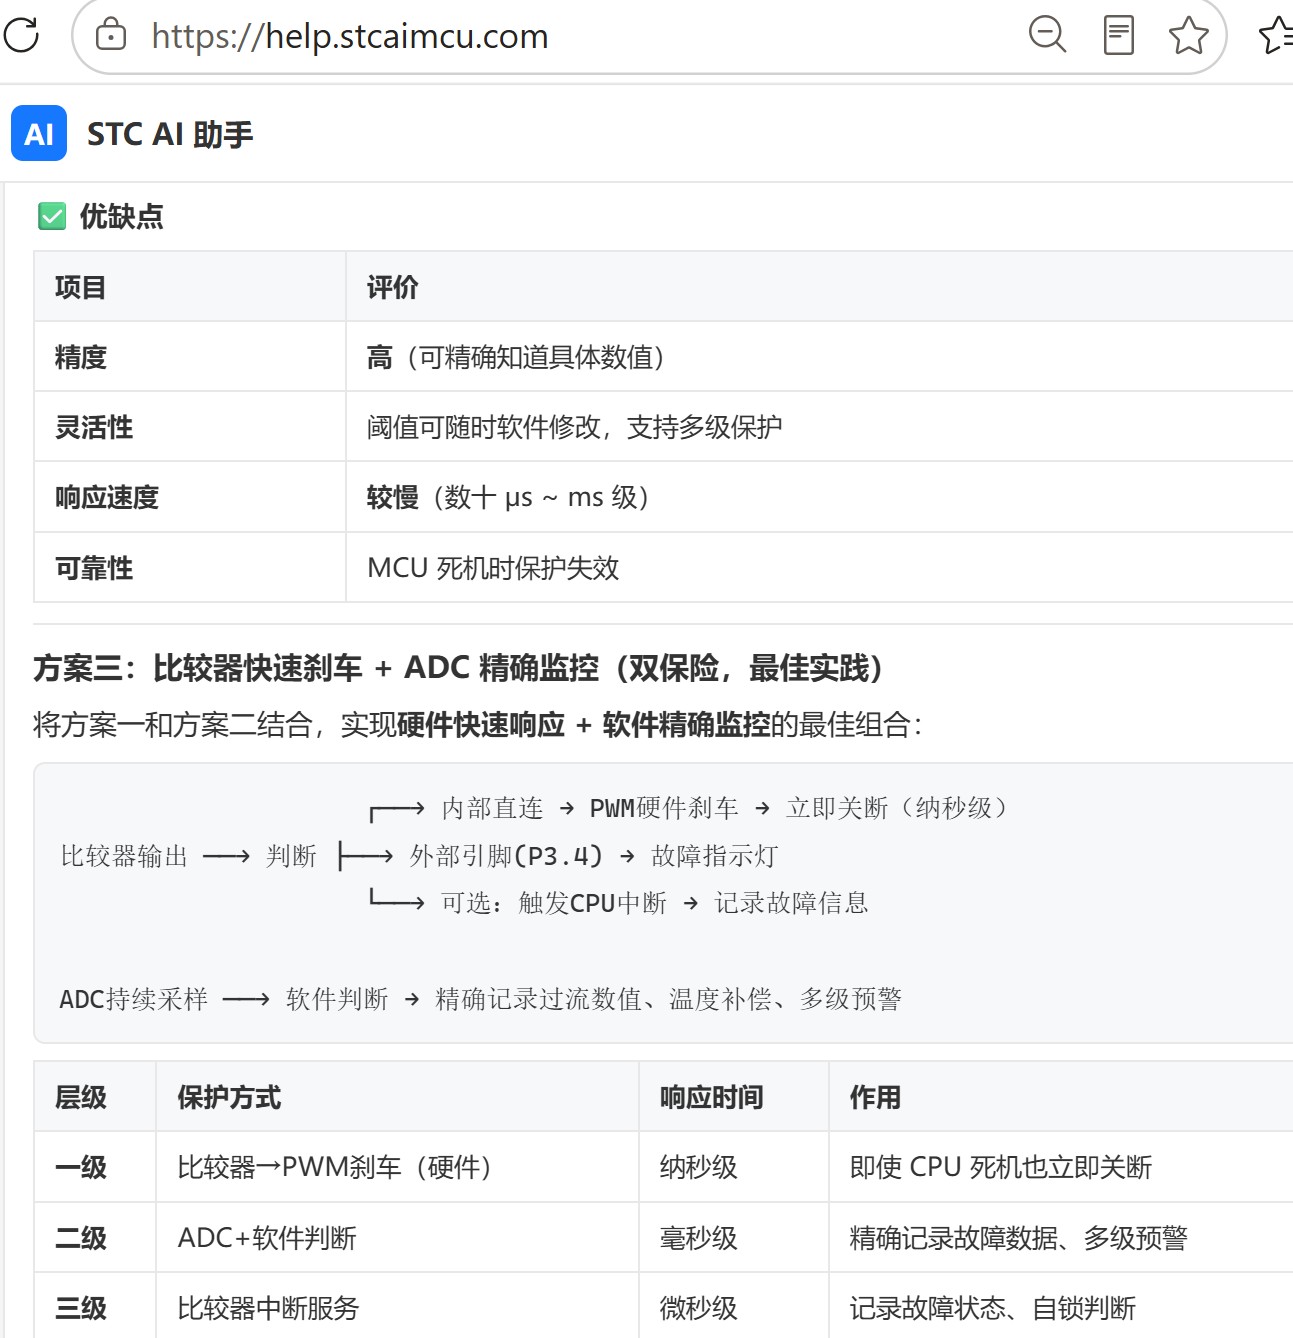Open reader view icon in address bar

pos(1118,35)
